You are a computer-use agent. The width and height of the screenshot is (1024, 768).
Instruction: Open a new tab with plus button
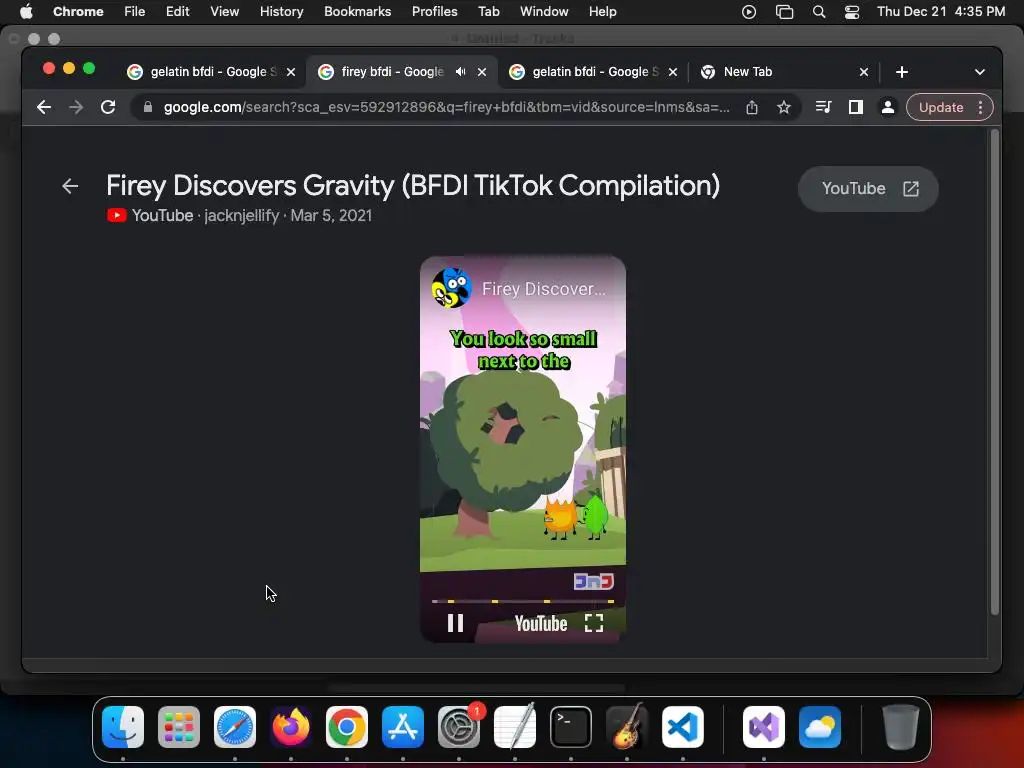click(902, 72)
